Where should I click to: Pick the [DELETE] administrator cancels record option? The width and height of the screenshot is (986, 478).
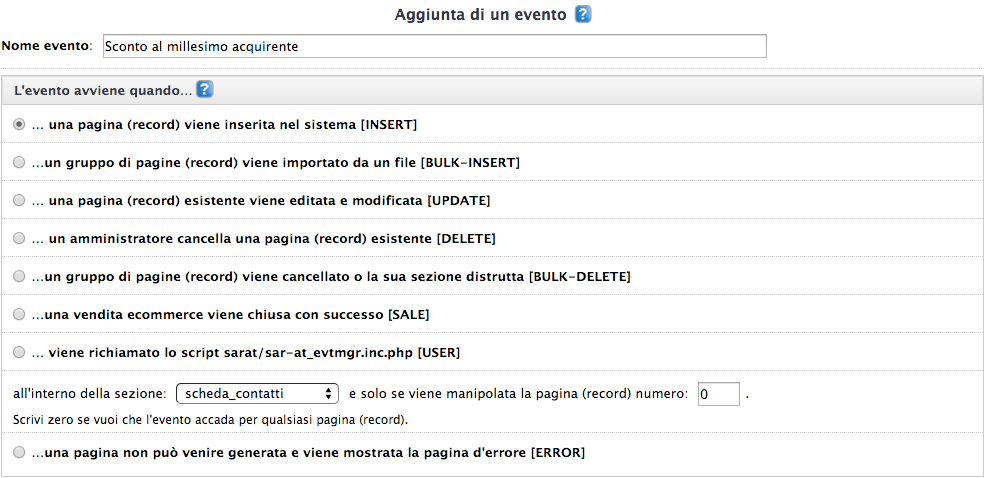tap(19, 238)
